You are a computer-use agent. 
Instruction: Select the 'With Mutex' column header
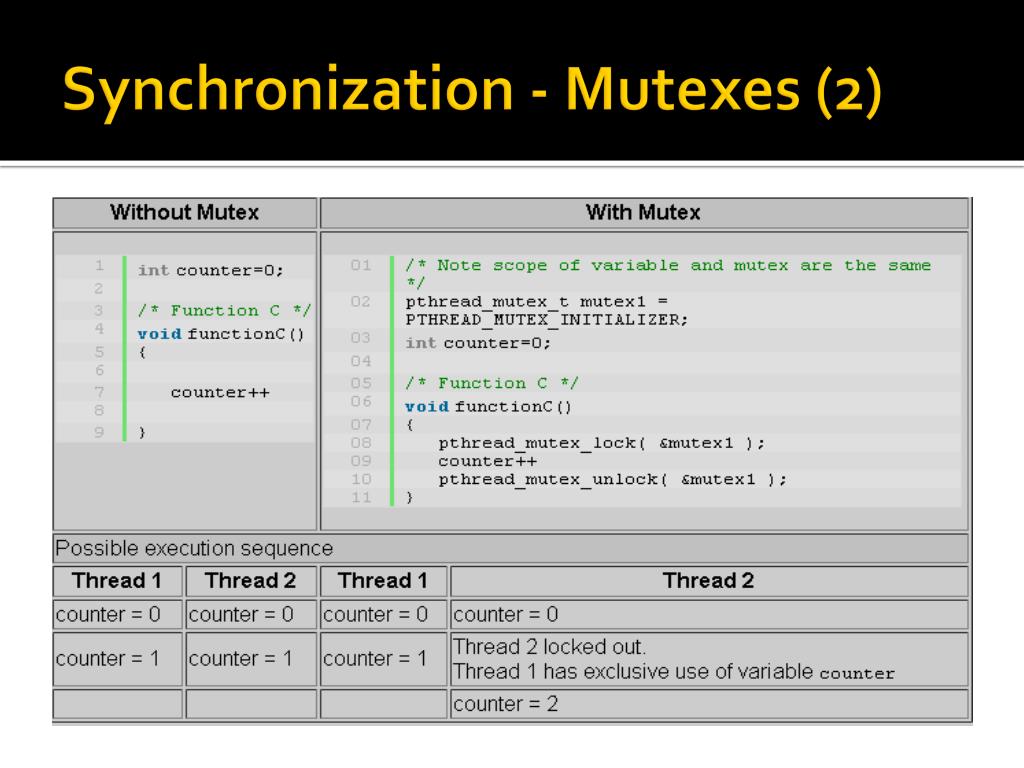coord(643,213)
